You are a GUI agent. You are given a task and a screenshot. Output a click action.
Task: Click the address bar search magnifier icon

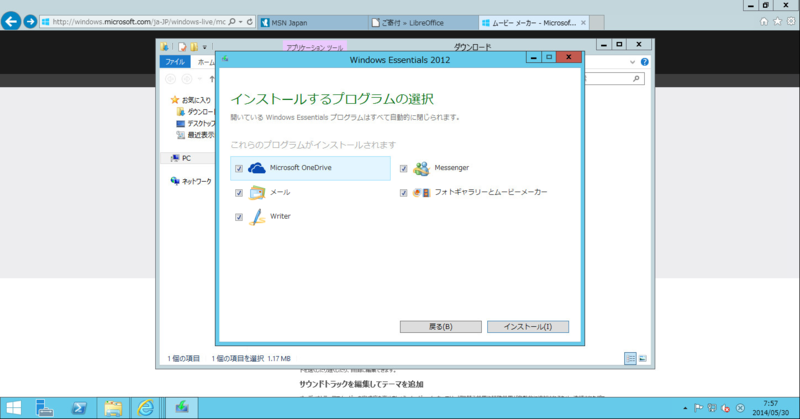coord(232,22)
